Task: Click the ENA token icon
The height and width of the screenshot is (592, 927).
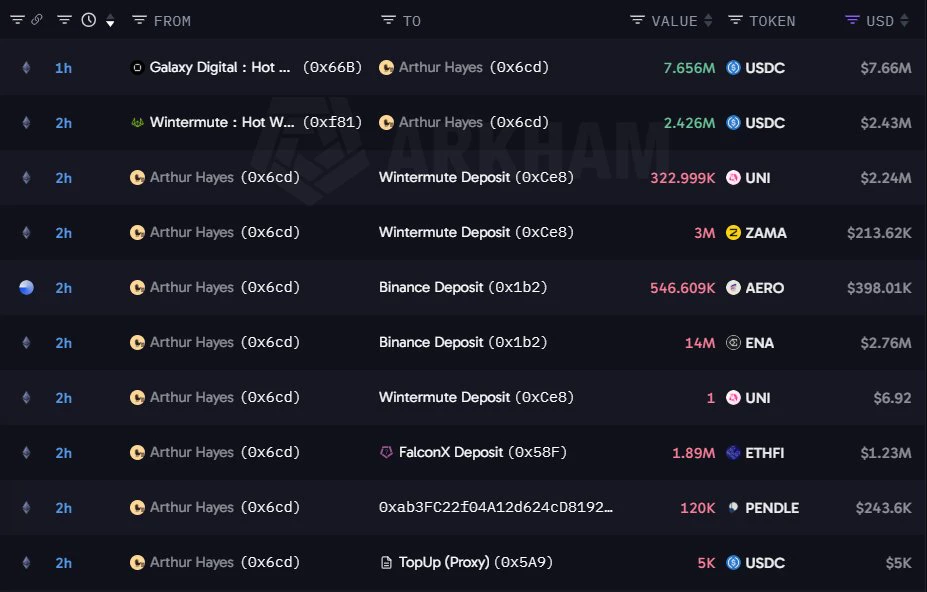Action: [733, 342]
